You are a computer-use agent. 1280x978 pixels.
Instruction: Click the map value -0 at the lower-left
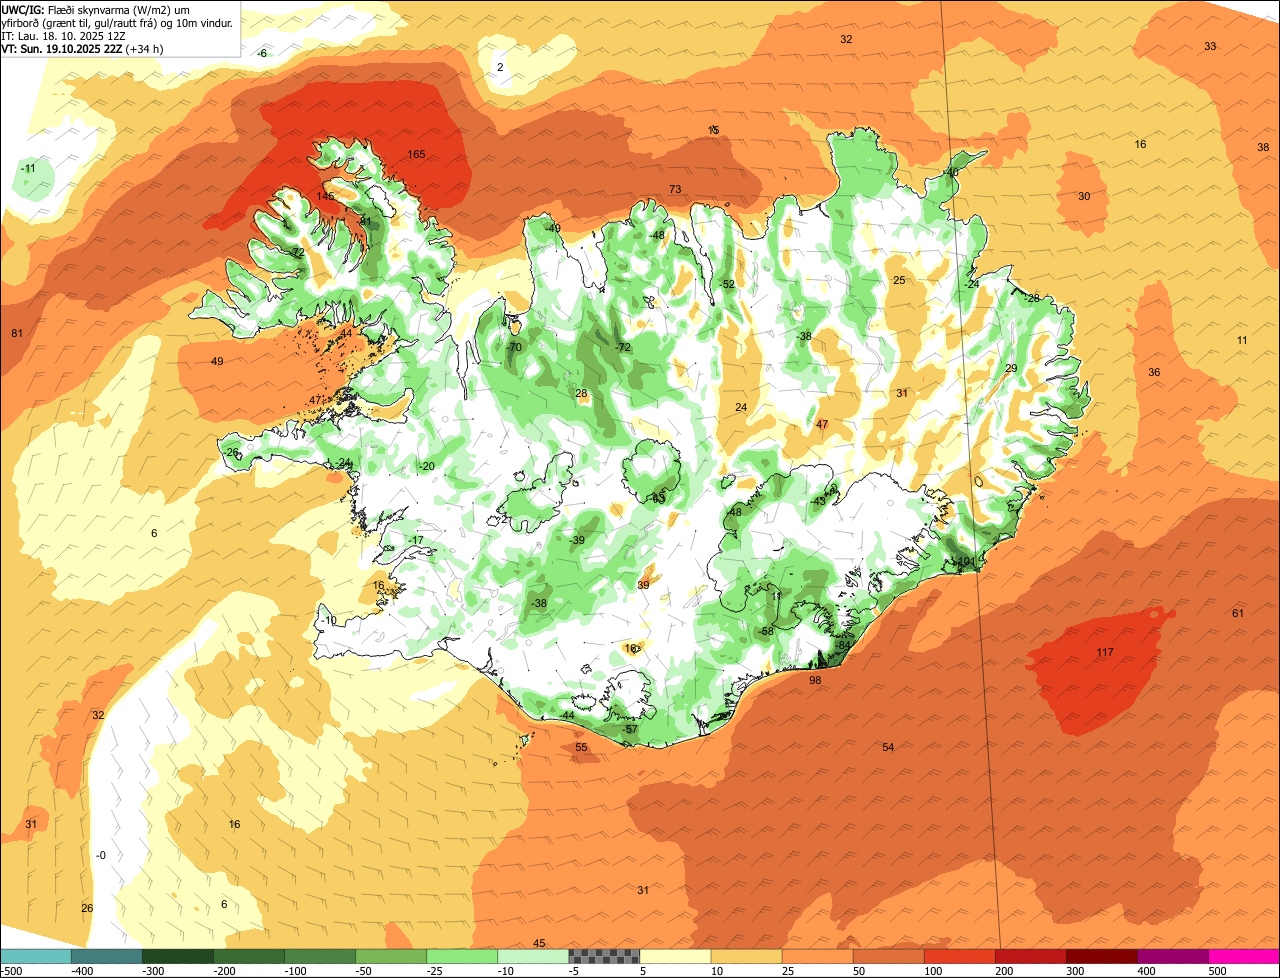point(100,855)
